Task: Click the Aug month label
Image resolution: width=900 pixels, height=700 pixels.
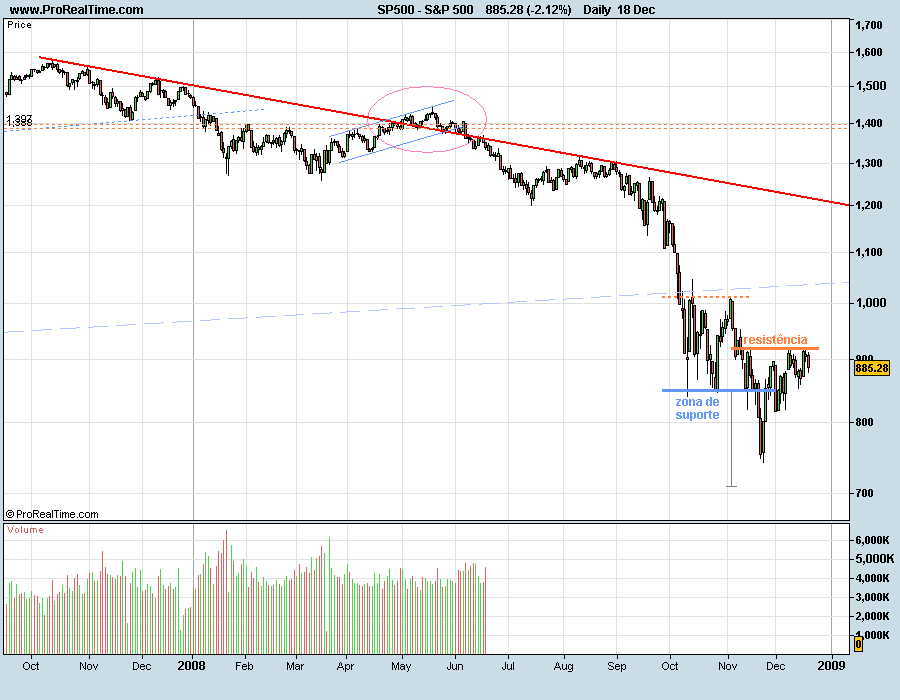Action: [563, 666]
